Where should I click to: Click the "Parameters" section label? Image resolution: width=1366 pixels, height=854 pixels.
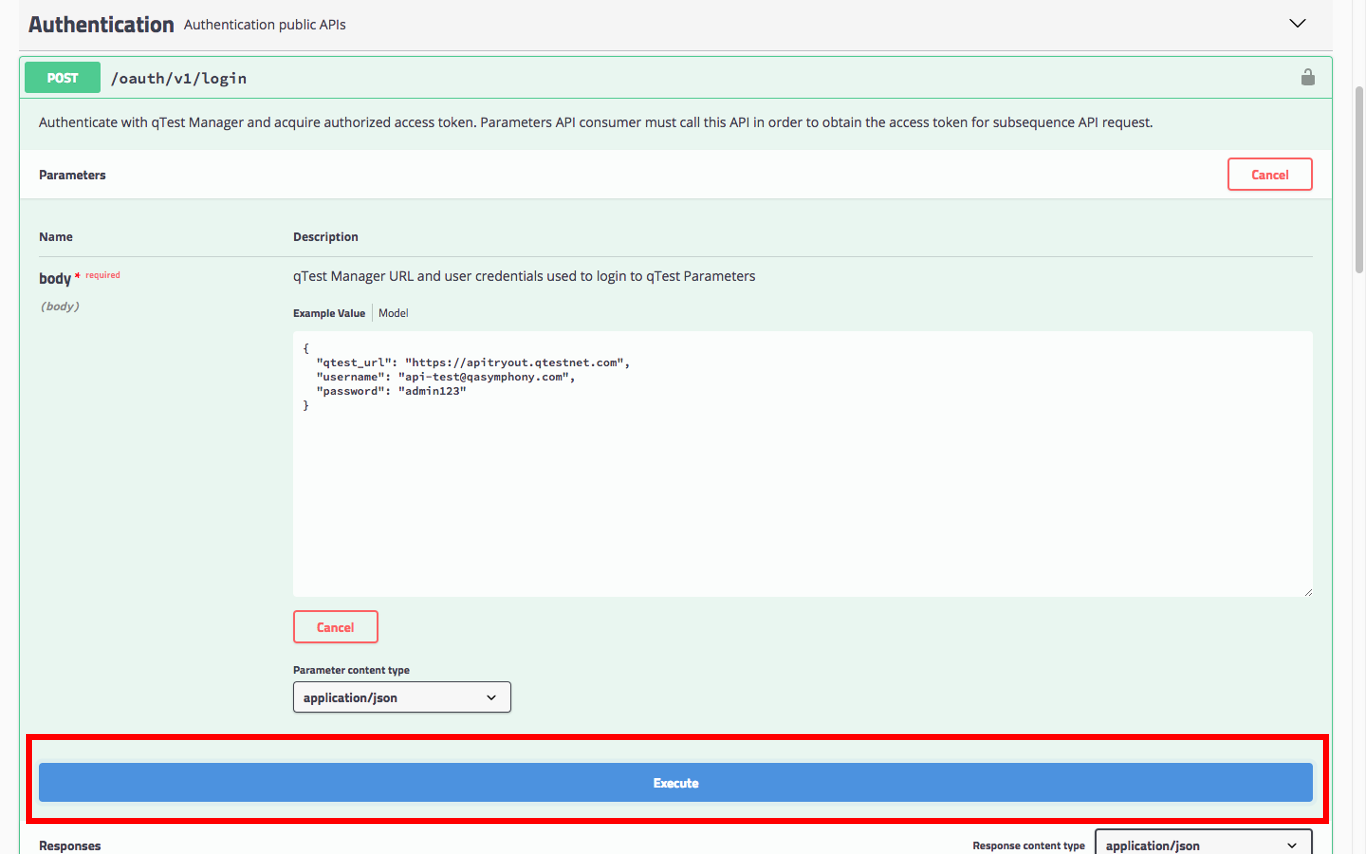click(x=72, y=175)
